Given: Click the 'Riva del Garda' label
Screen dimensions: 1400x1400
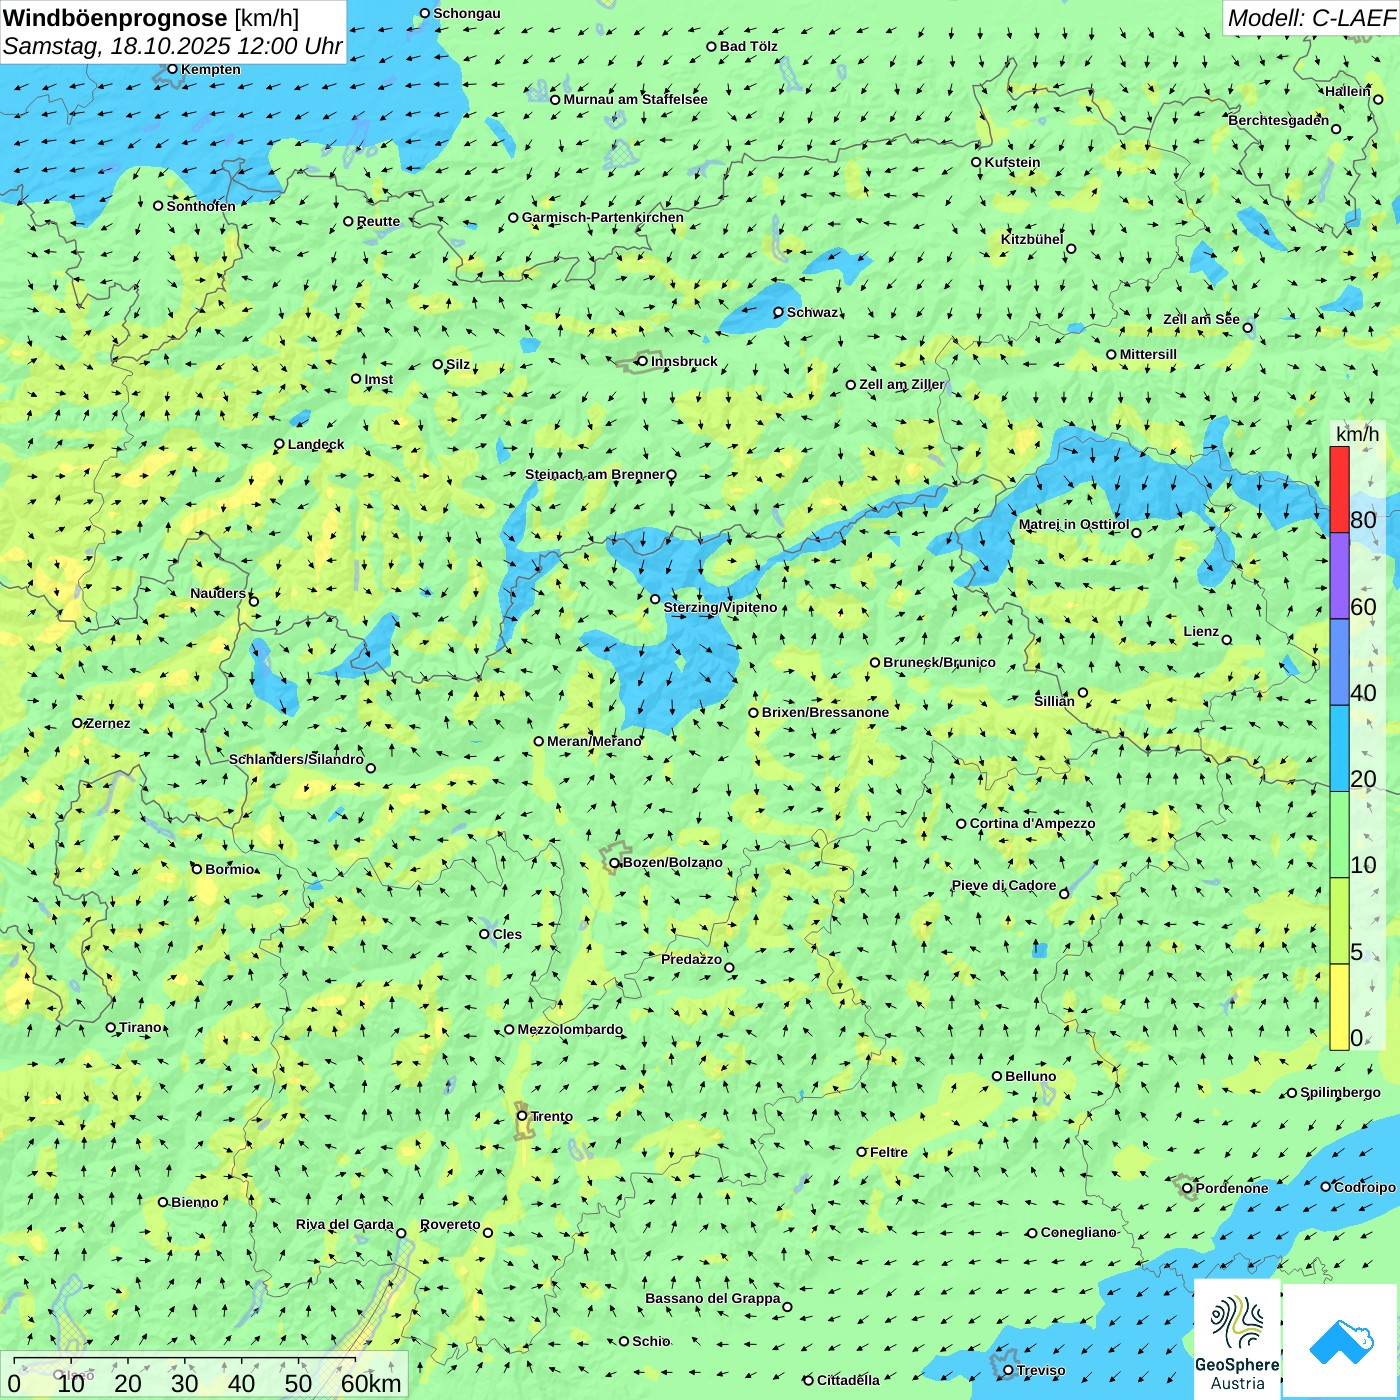Looking at the screenshot, I should tap(345, 1224).
